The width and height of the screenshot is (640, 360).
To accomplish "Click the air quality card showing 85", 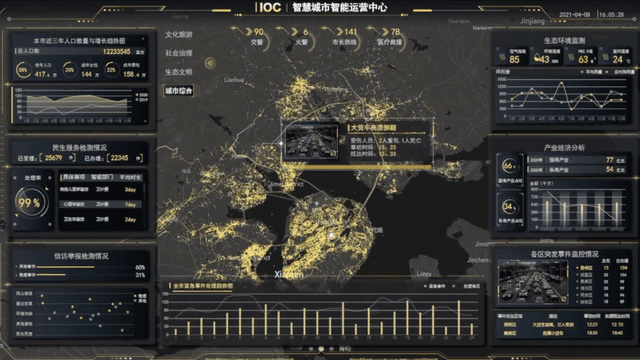I will (x=512, y=56).
